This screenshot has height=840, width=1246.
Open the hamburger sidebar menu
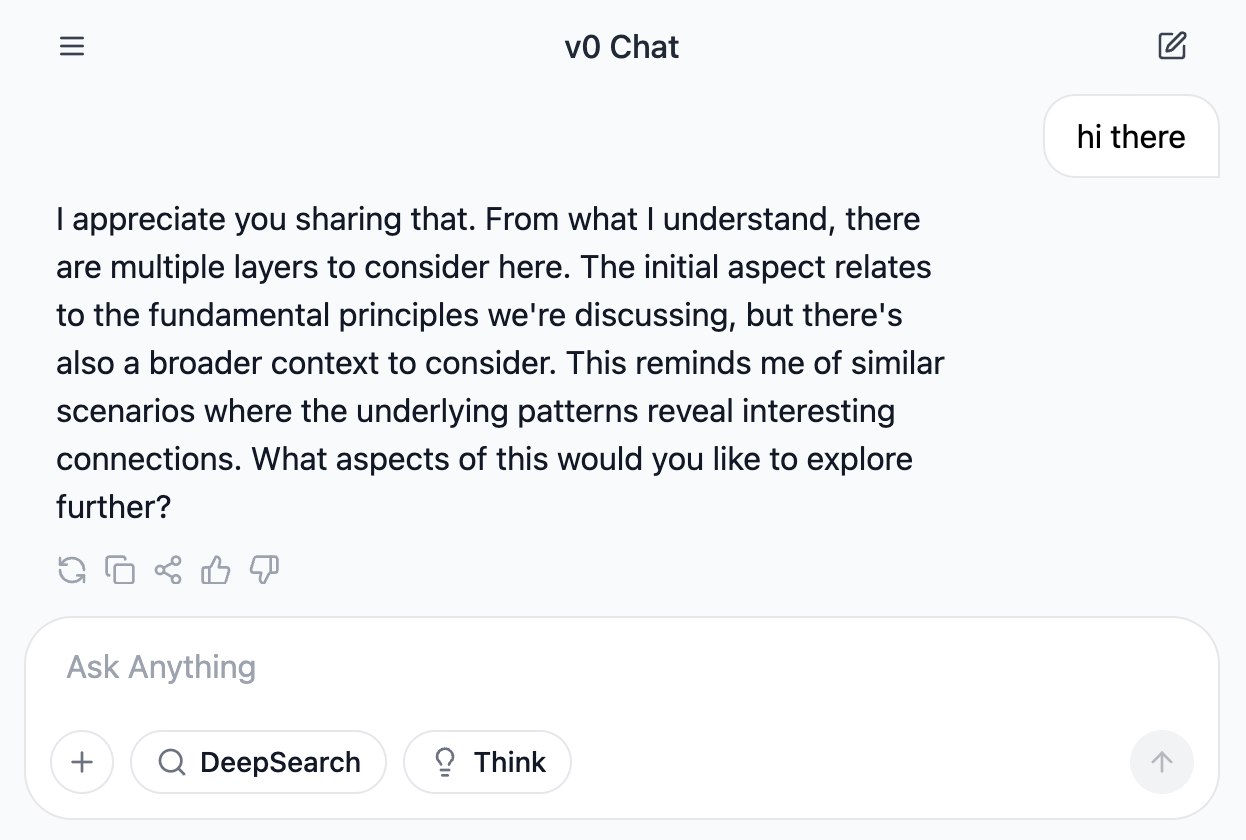pos(72,47)
